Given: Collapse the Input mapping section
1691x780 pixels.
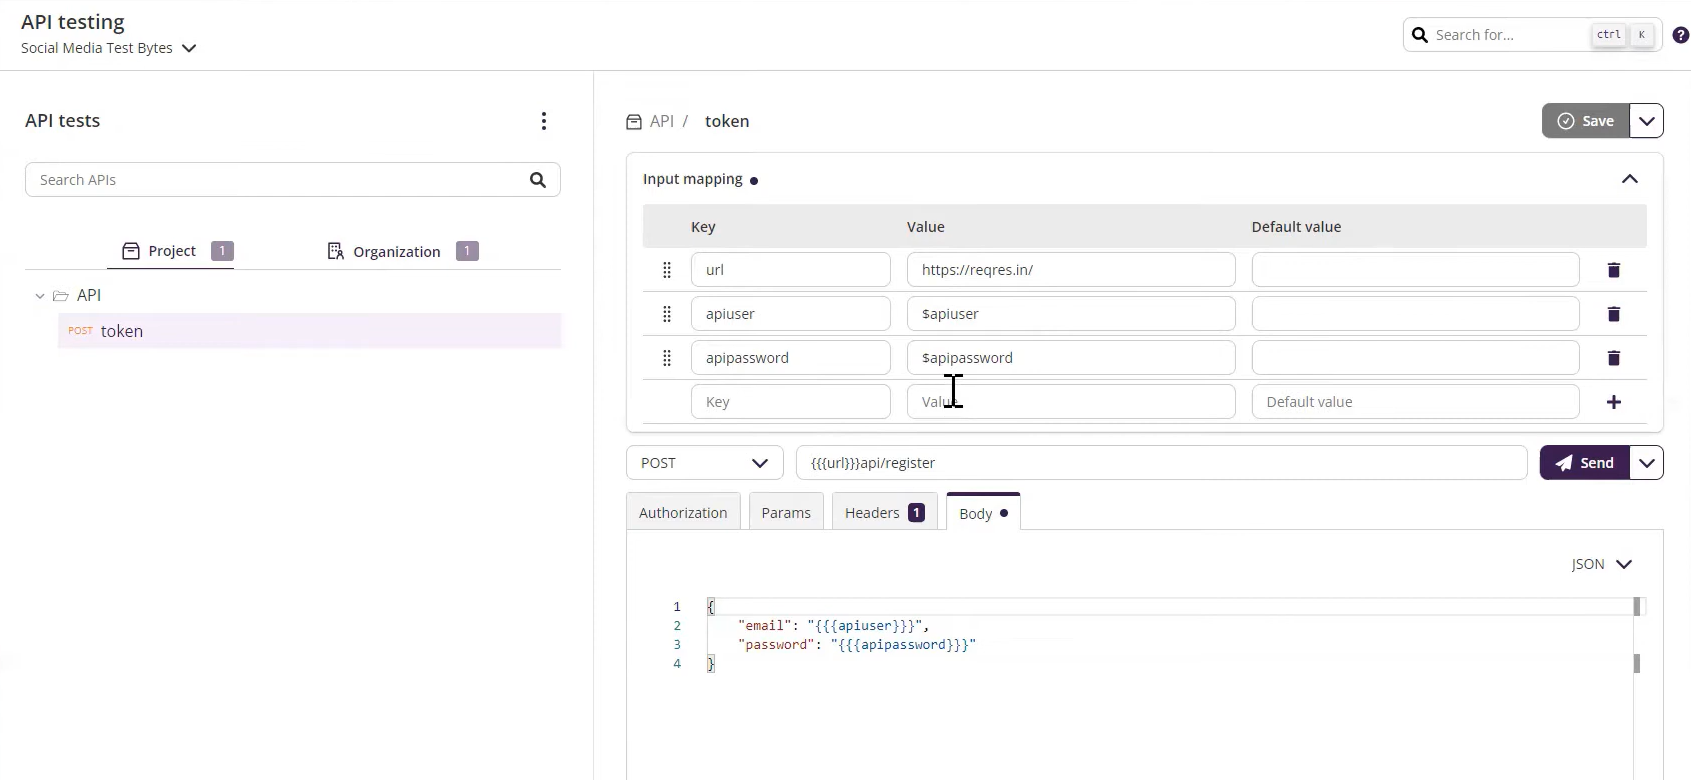Looking at the screenshot, I should [x=1629, y=179].
